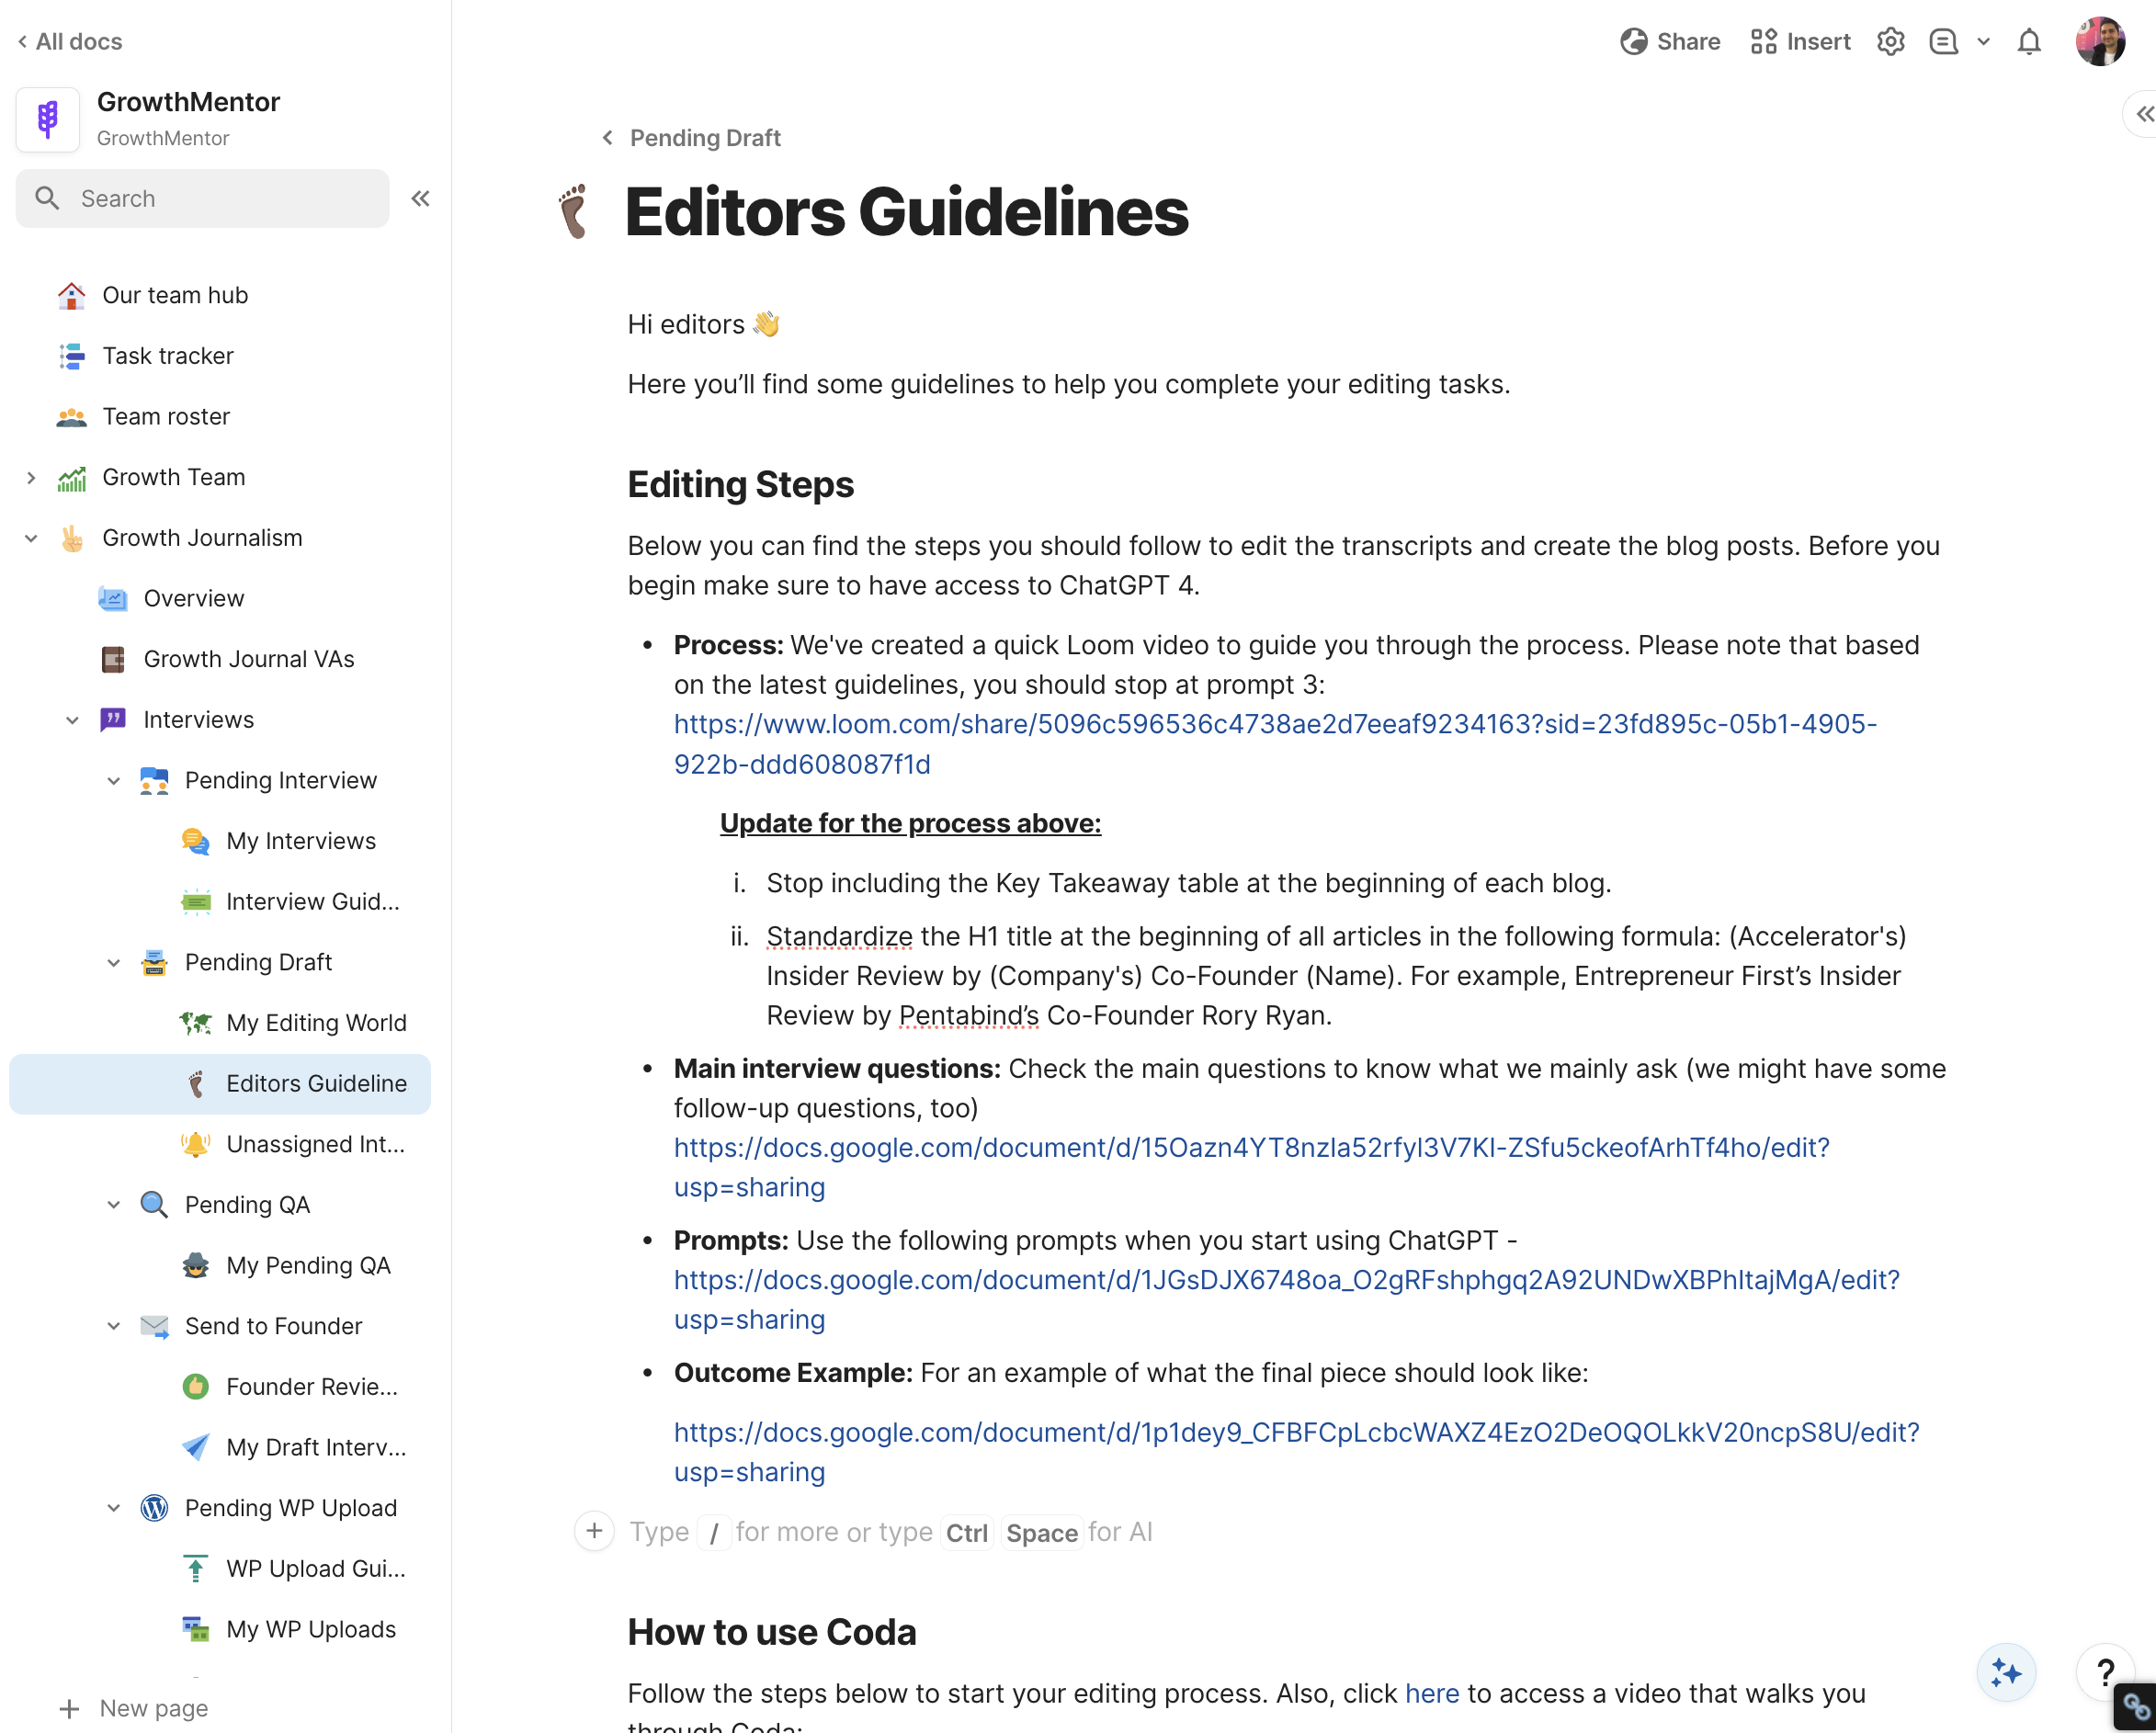Open the comments icon in top bar
This screenshot has width=2156, height=1733.
(x=1943, y=42)
